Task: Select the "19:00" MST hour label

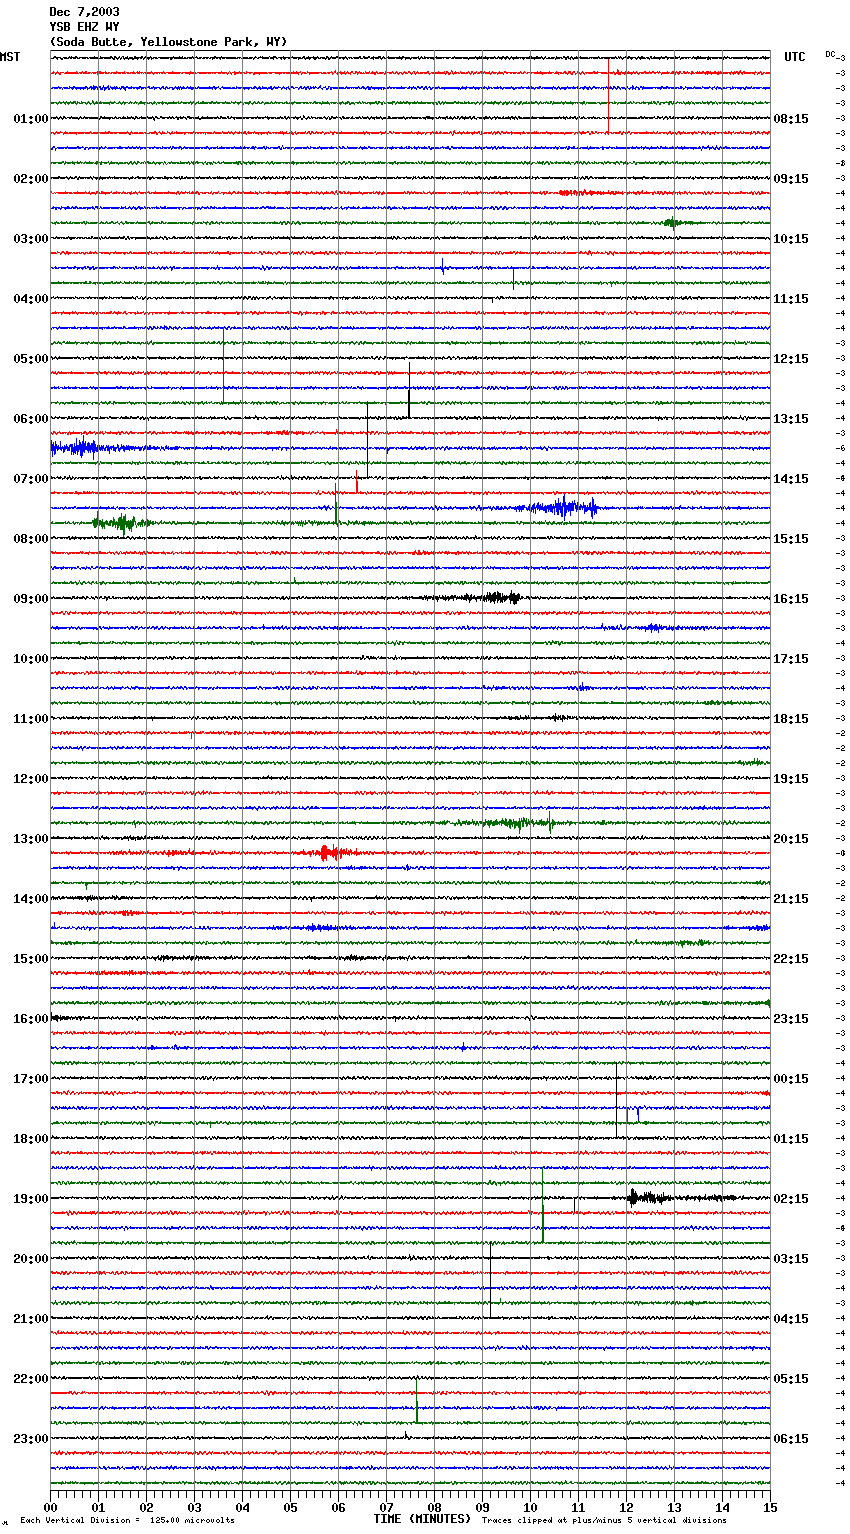Action: [31, 1199]
